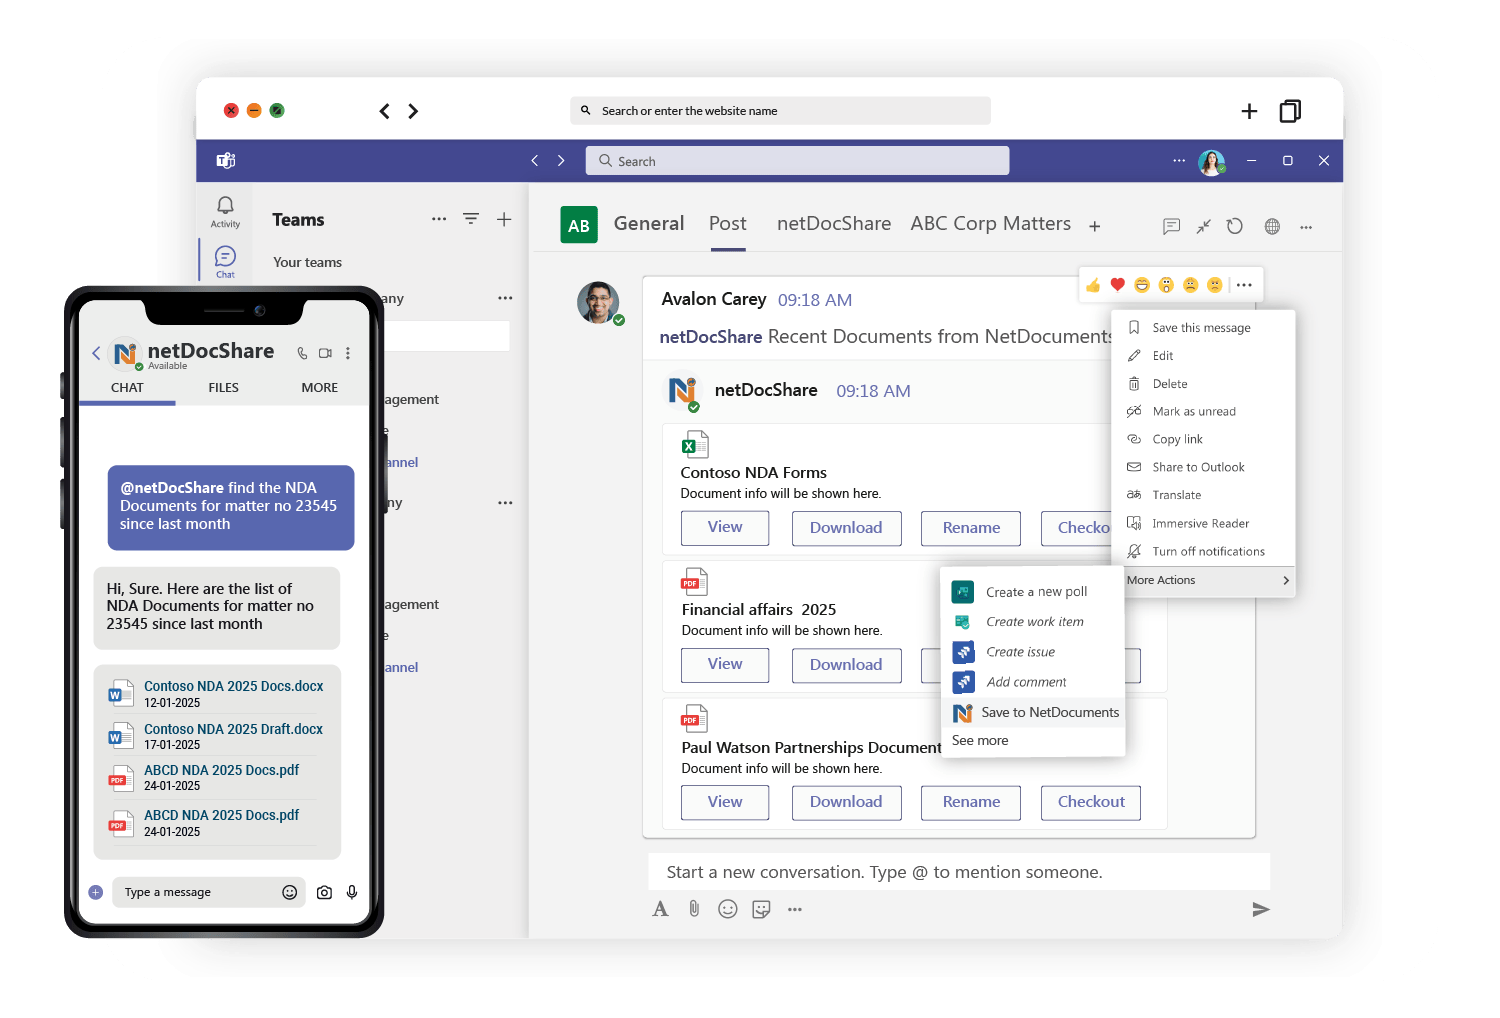Open the MORE tab in mobile app
Image resolution: width=1500 pixels, height=1018 pixels.
320,388
